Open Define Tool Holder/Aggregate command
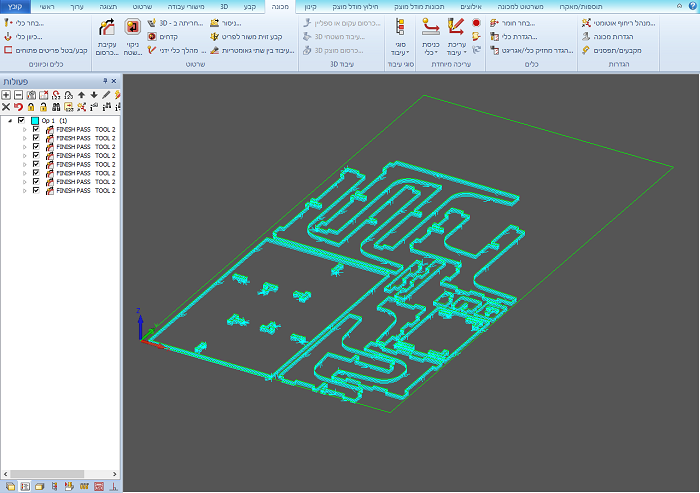This screenshot has height=493, width=700. [531, 50]
